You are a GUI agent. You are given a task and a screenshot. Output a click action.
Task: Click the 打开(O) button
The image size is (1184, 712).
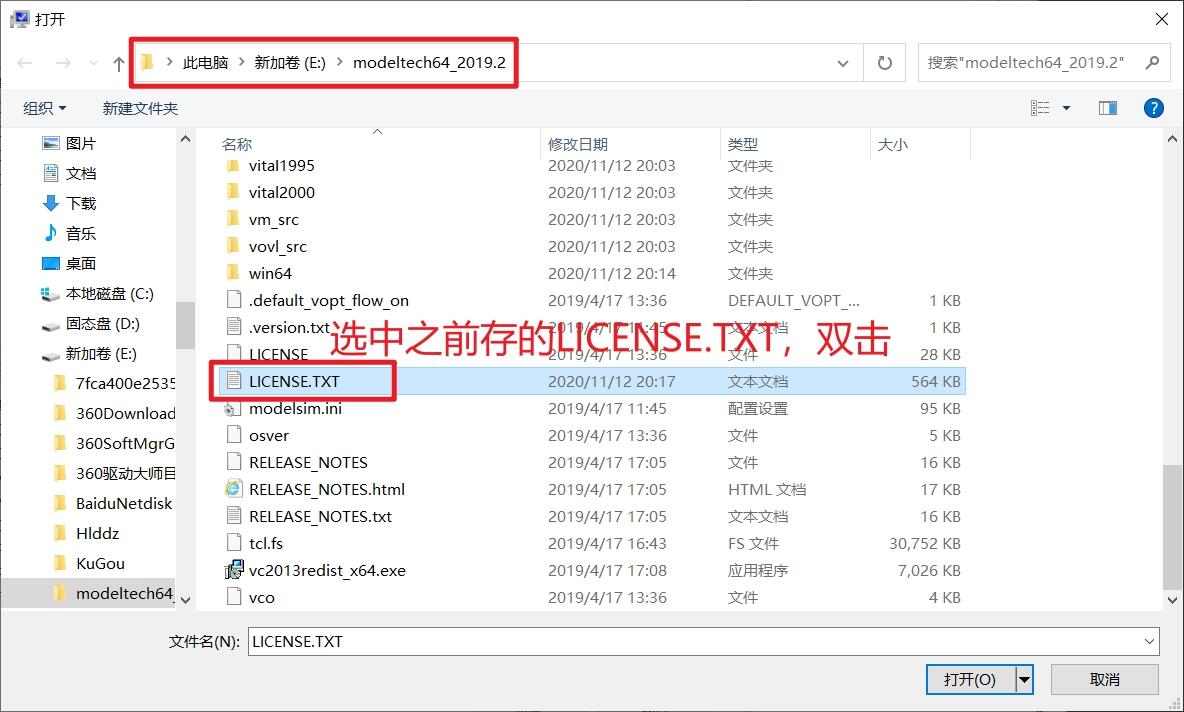pos(970,680)
